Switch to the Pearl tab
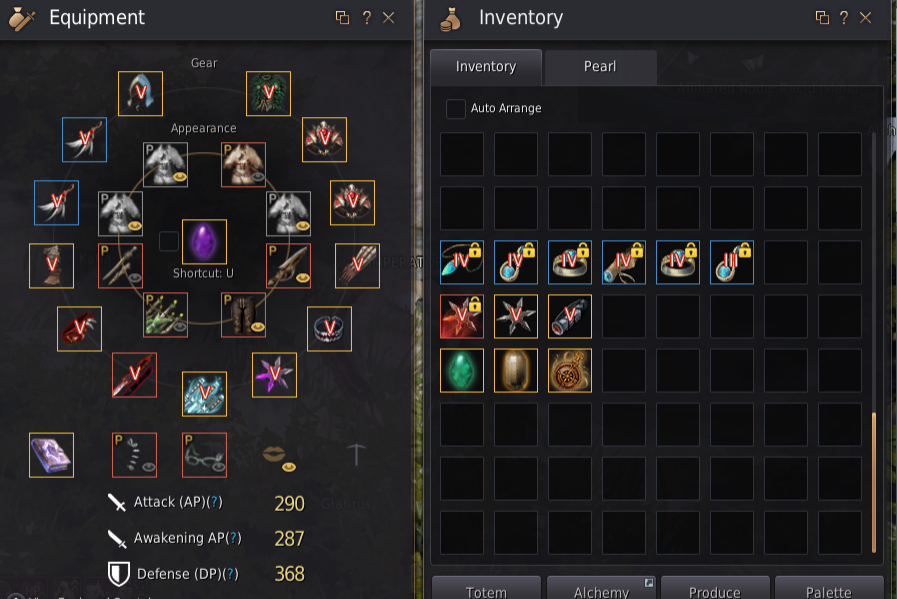 tap(600, 67)
